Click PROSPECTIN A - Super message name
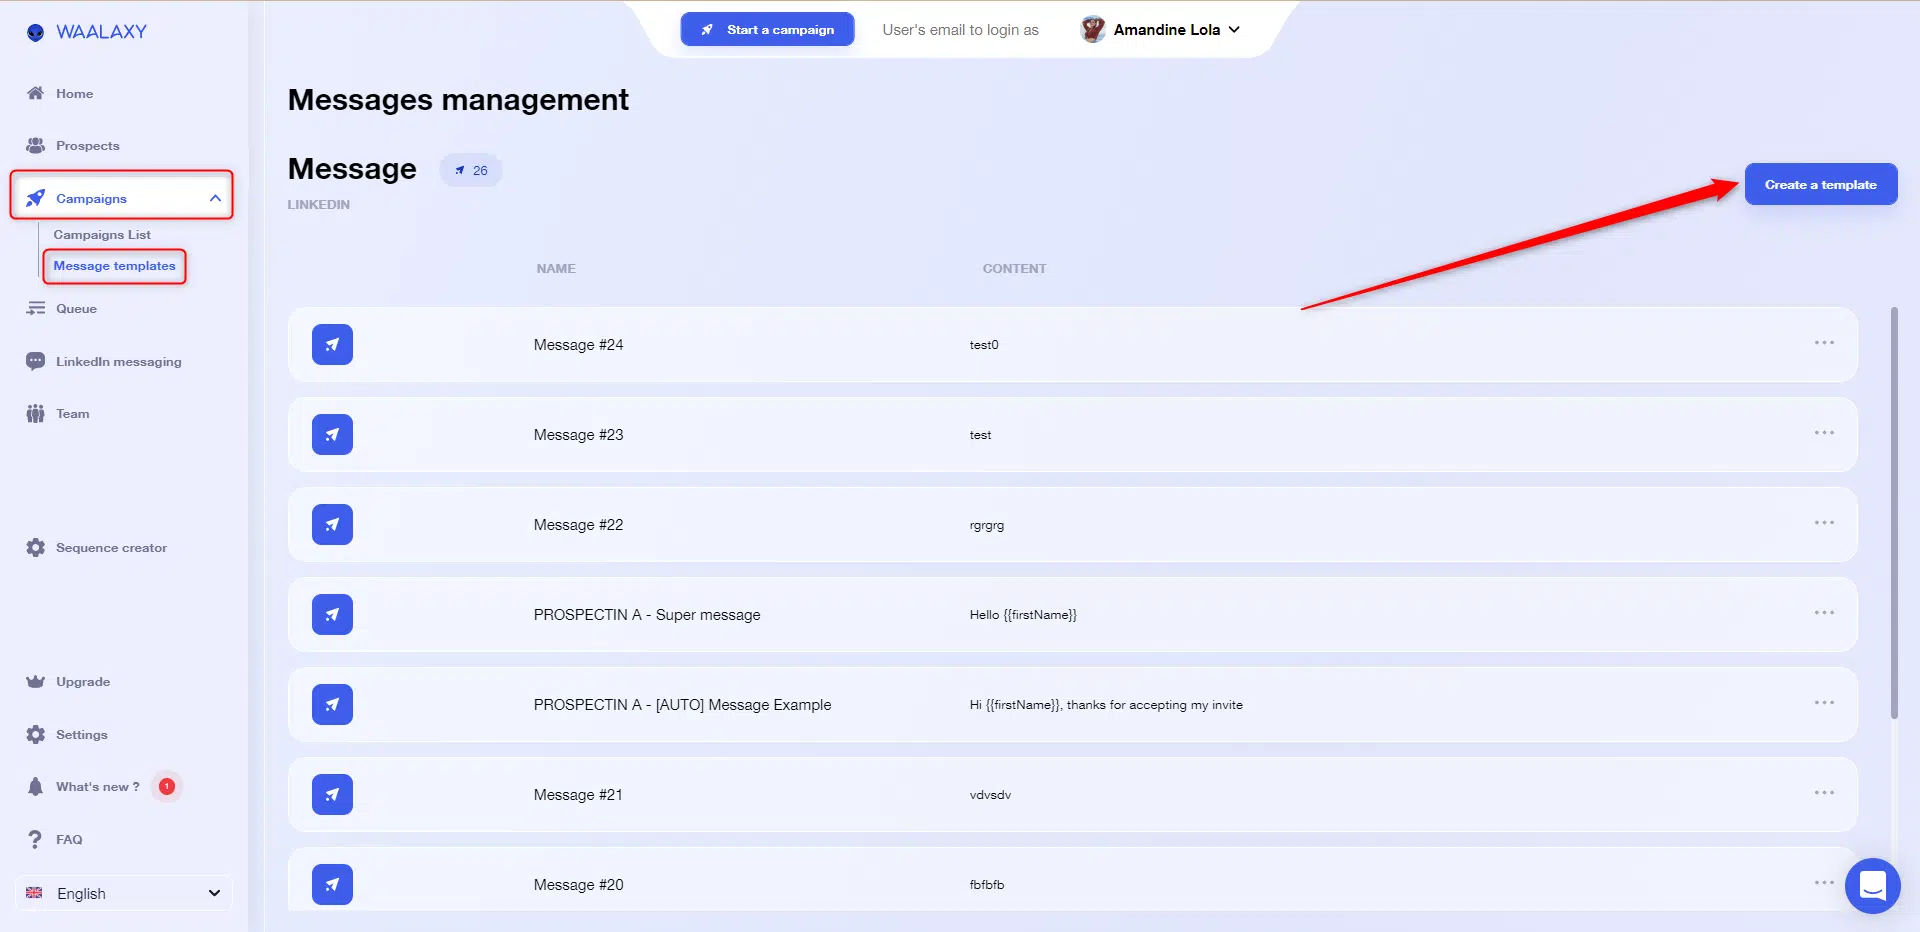Image resolution: width=1920 pixels, height=932 pixels. point(647,615)
